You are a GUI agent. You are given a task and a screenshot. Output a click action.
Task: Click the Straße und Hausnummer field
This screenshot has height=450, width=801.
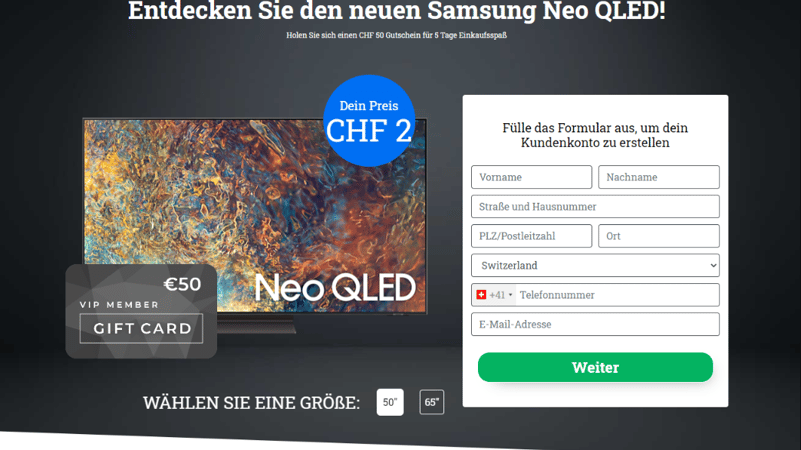tap(595, 206)
